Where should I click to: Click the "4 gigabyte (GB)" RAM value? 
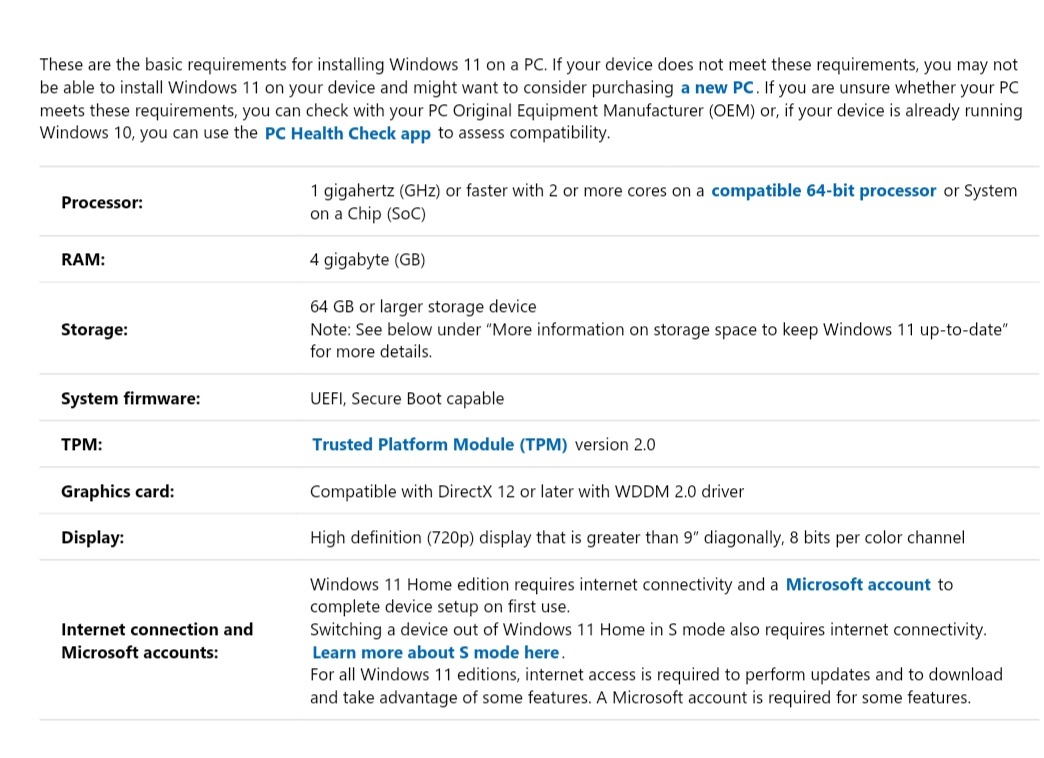point(368,259)
